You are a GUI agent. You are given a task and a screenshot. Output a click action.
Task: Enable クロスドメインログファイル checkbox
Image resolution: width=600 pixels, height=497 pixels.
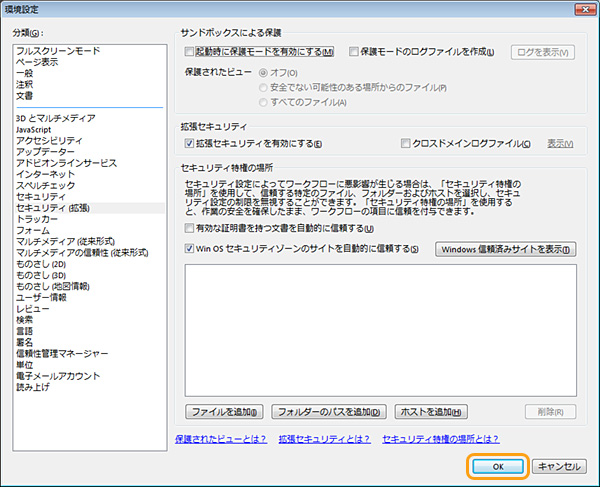(405, 144)
